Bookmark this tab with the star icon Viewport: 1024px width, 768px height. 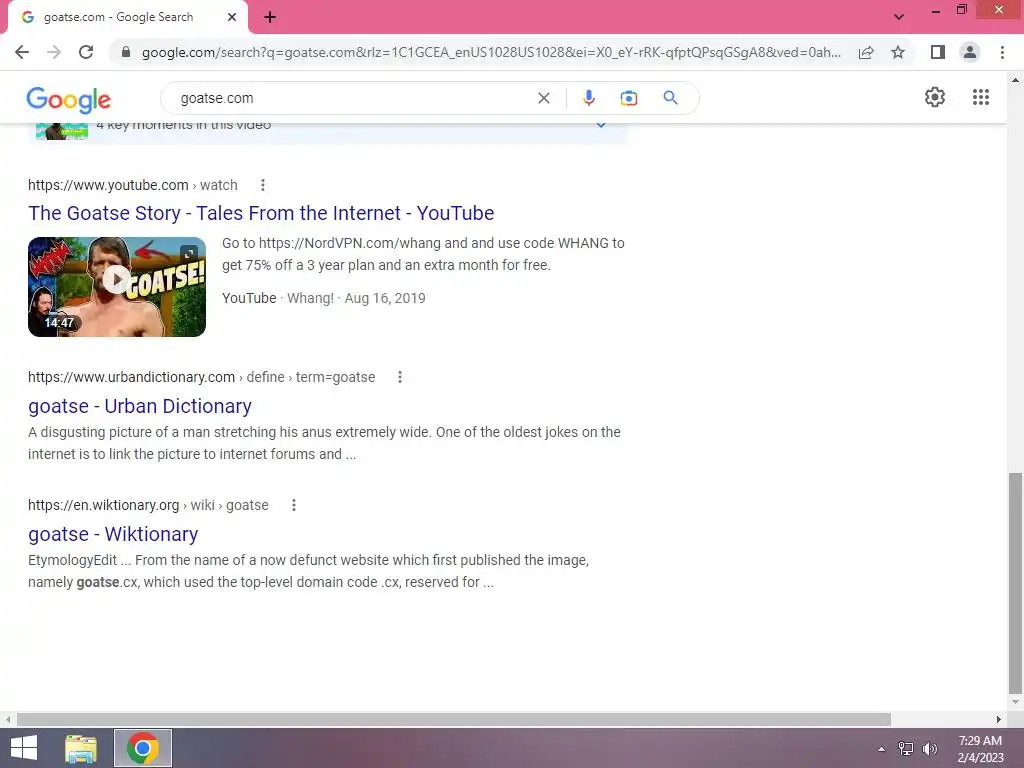(x=898, y=52)
